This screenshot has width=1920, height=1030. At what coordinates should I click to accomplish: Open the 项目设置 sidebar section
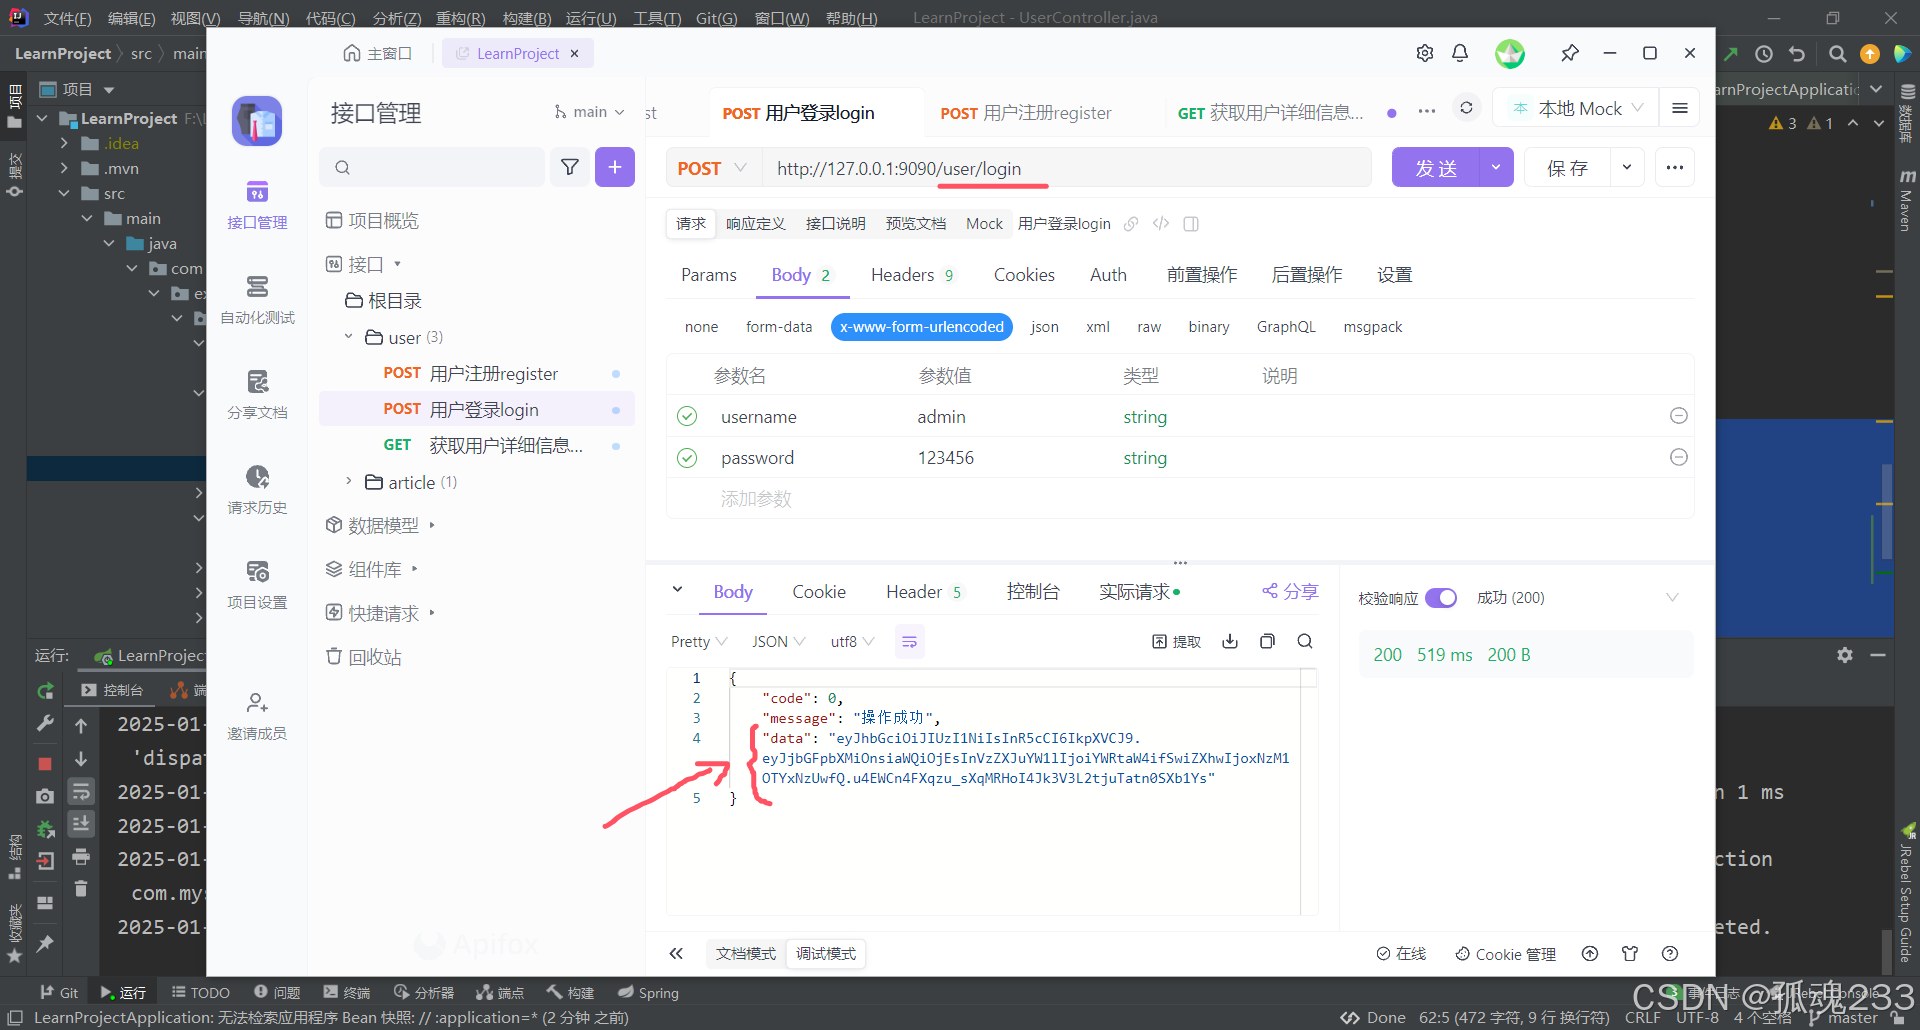click(x=257, y=585)
